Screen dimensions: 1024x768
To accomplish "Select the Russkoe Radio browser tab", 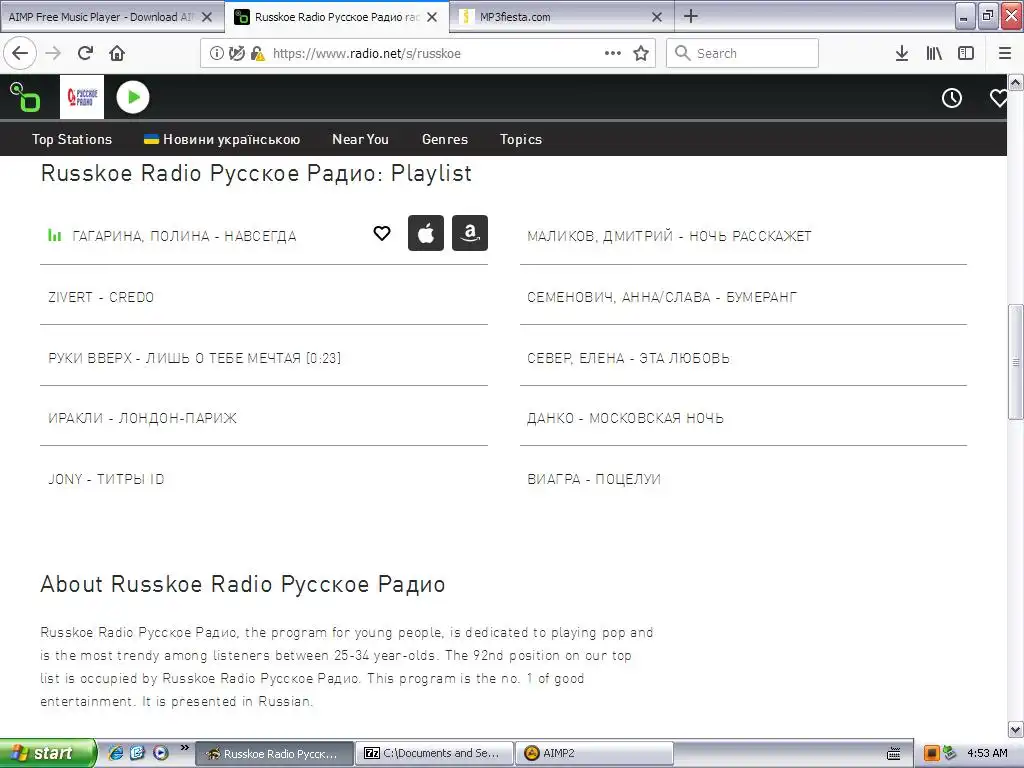I will 336,17.
